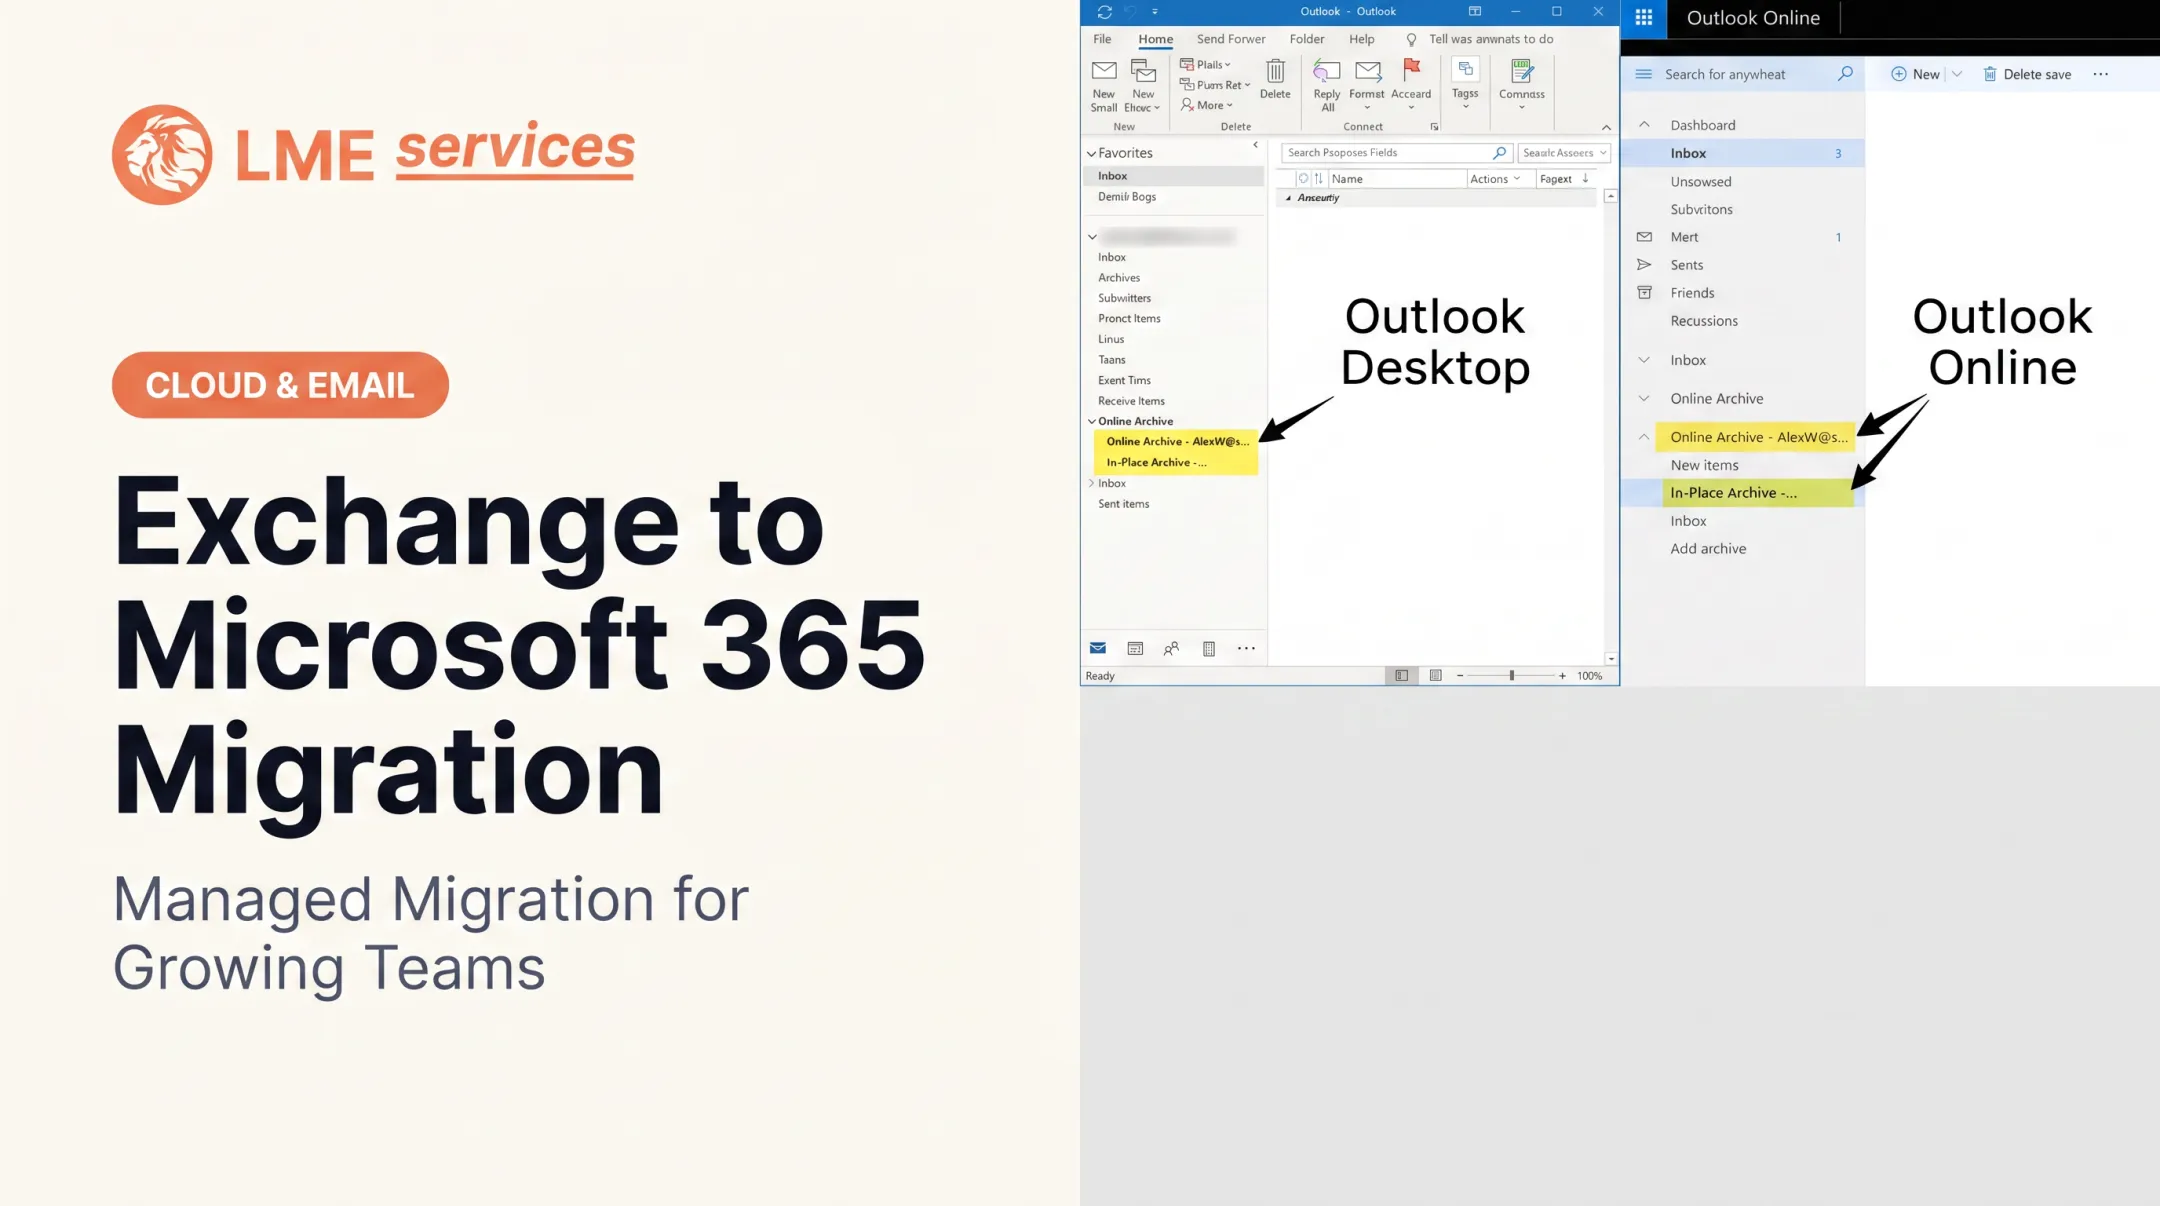Collapse Online Archive in Desktop folder pane
Viewport: 2160px width, 1206px height.
1092,422
